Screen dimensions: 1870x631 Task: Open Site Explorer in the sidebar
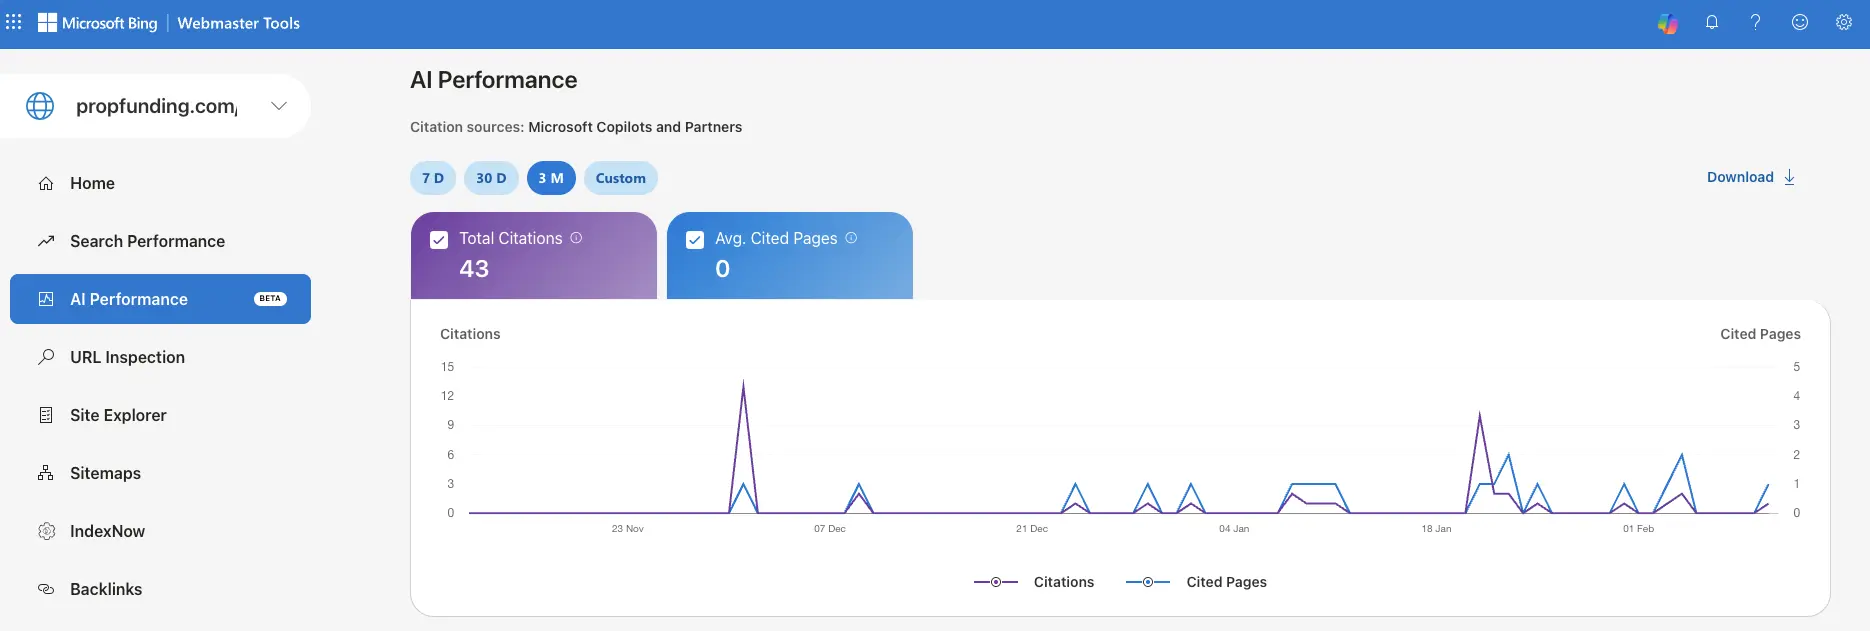(x=160, y=415)
